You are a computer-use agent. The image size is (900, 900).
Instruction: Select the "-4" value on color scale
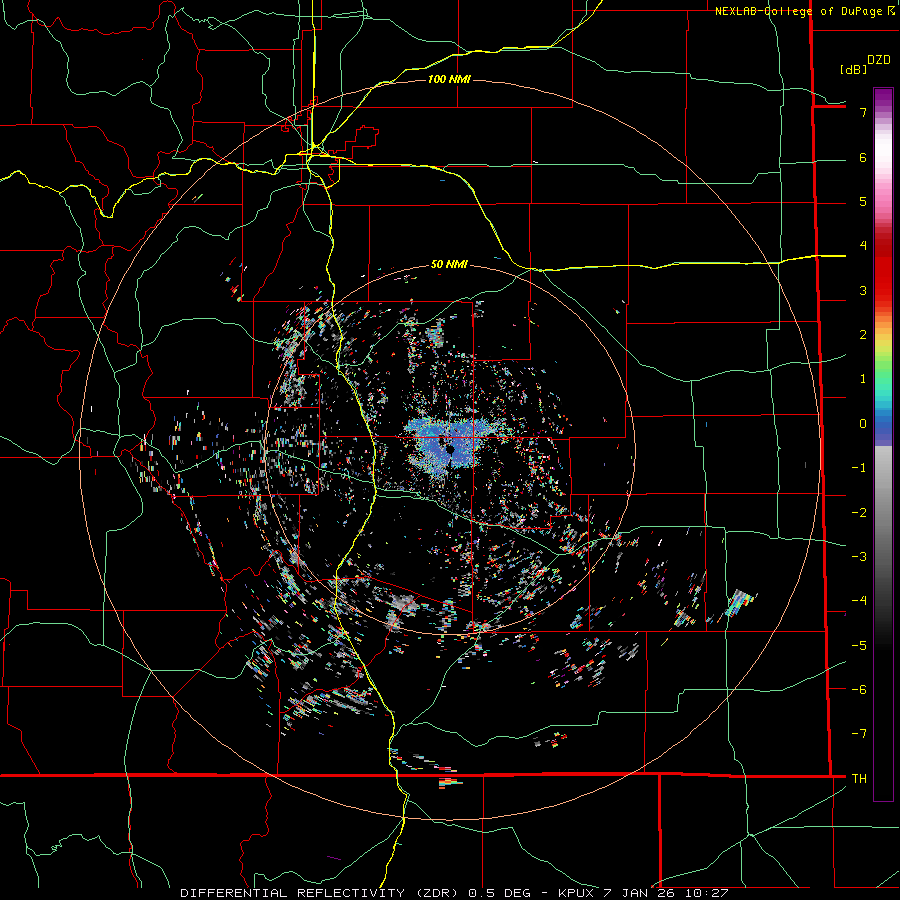coord(859,601)
